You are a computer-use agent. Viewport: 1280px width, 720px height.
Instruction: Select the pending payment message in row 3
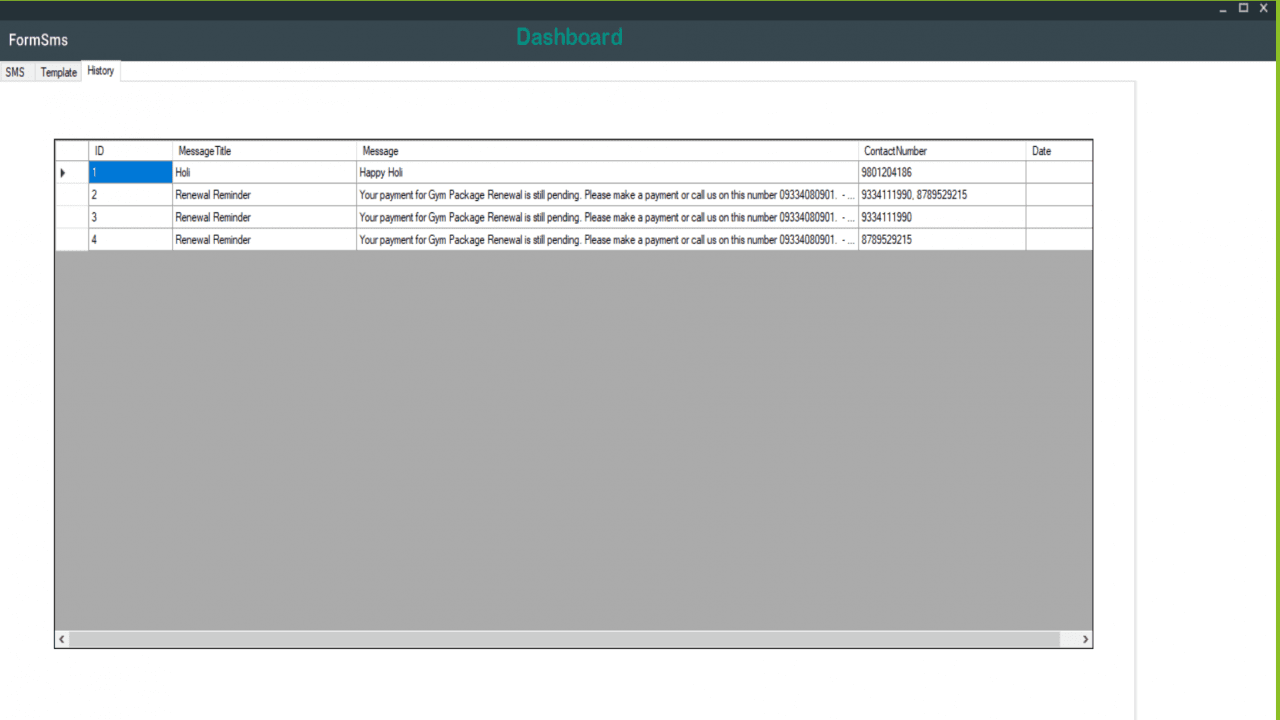tap(607, 217)
